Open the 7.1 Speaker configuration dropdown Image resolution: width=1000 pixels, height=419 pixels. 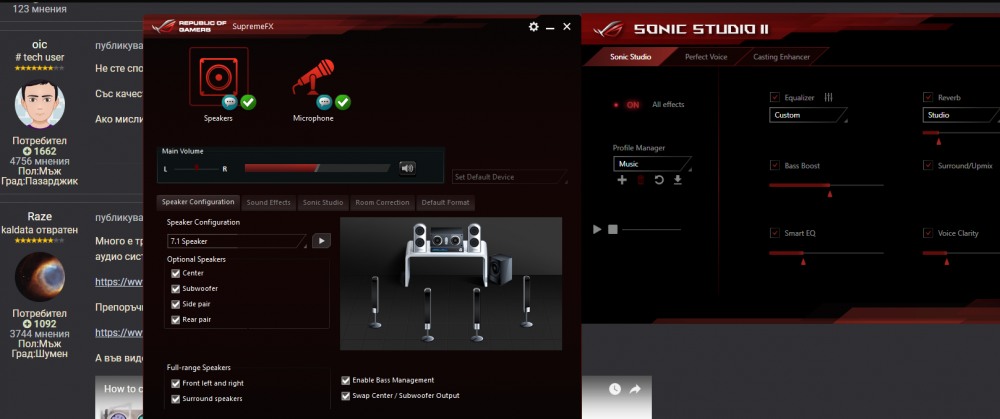pos(237,241)
